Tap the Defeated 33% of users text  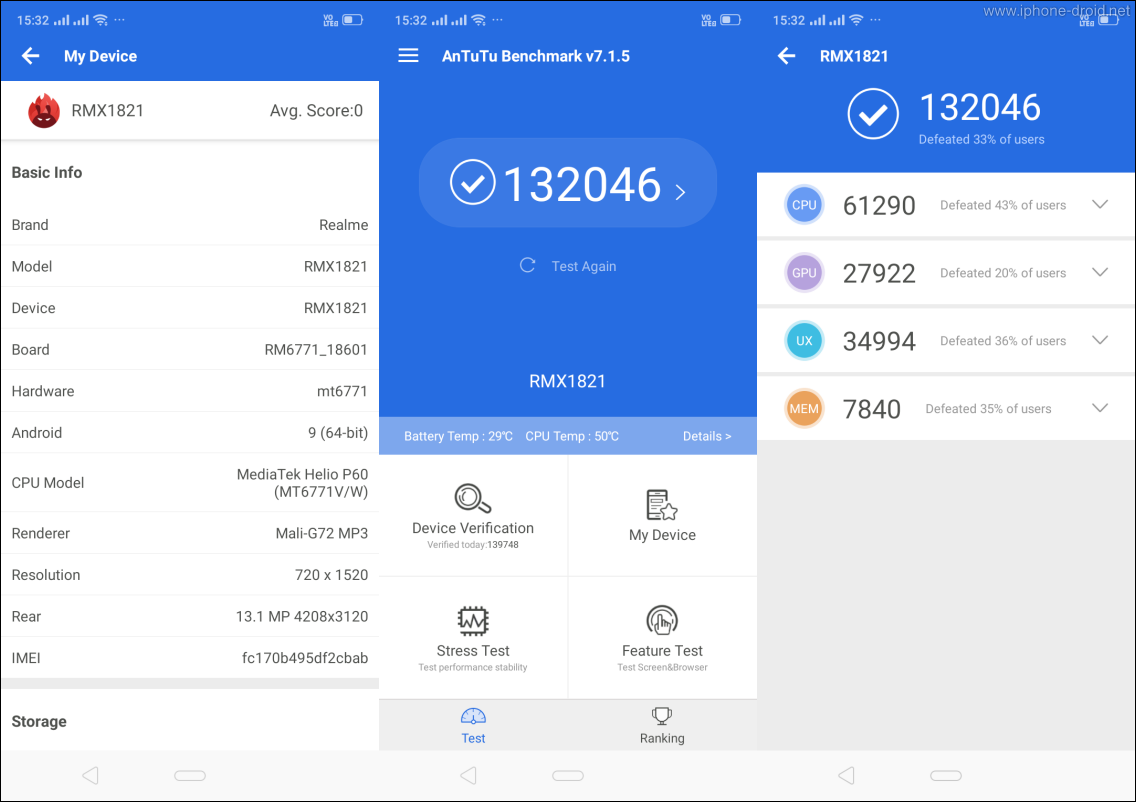click(982, 139)
